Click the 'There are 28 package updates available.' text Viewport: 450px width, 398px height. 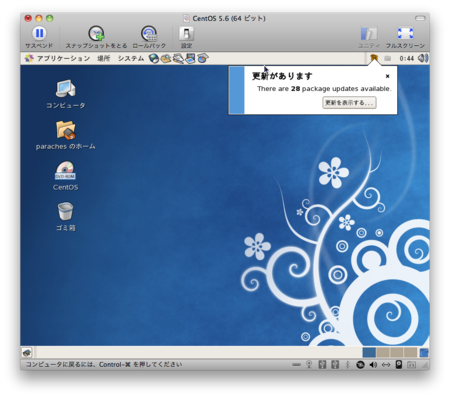[x=324, y=89]
